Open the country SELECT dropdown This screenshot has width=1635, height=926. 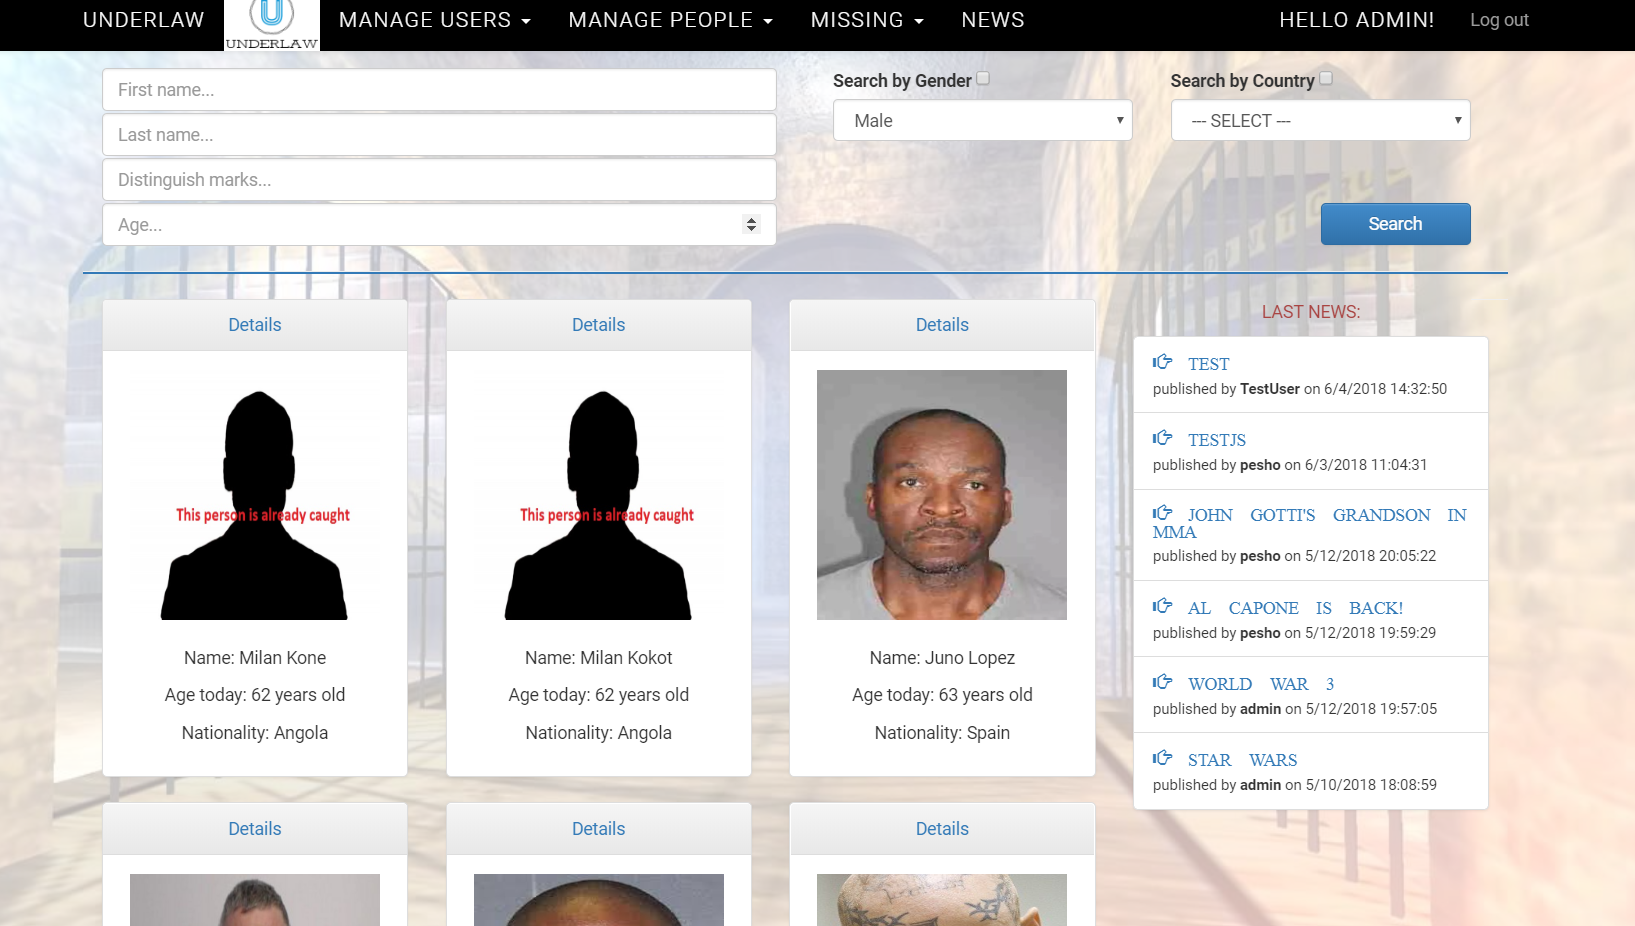click(x=1321, y=120)
